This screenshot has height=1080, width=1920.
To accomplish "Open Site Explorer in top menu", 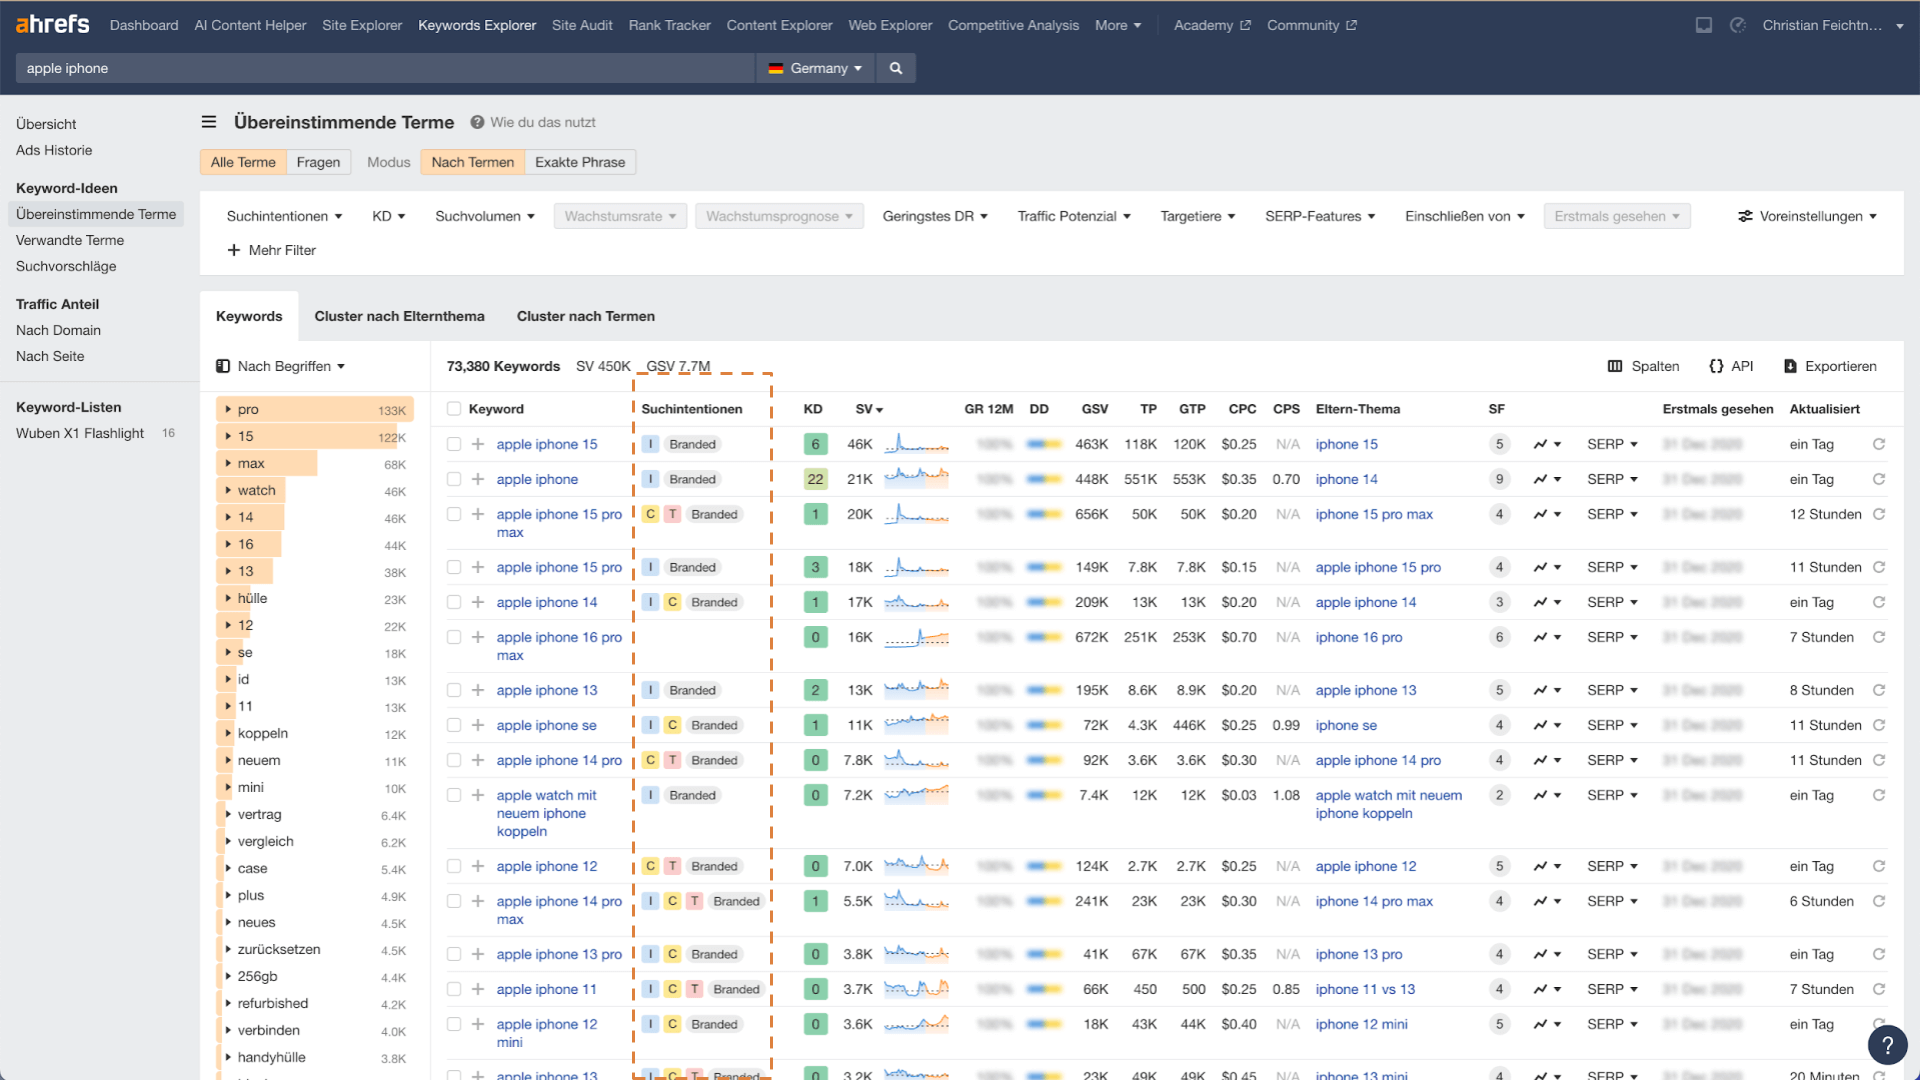I will coord(361,25).
